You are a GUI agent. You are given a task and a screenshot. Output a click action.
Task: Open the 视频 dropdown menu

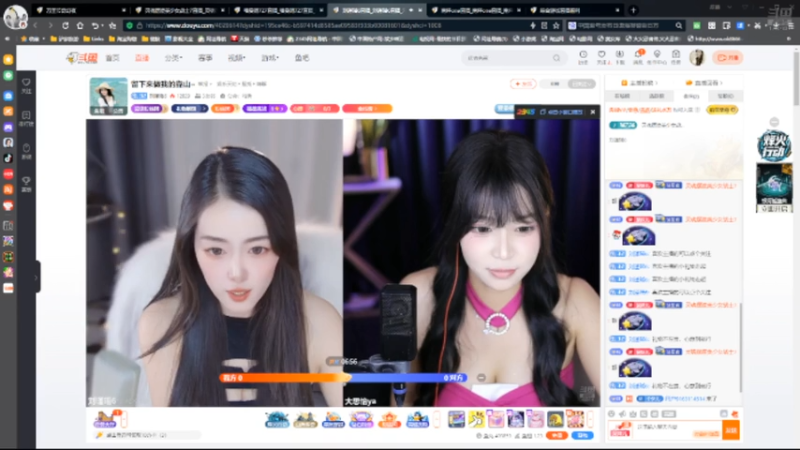coord(236,58)
